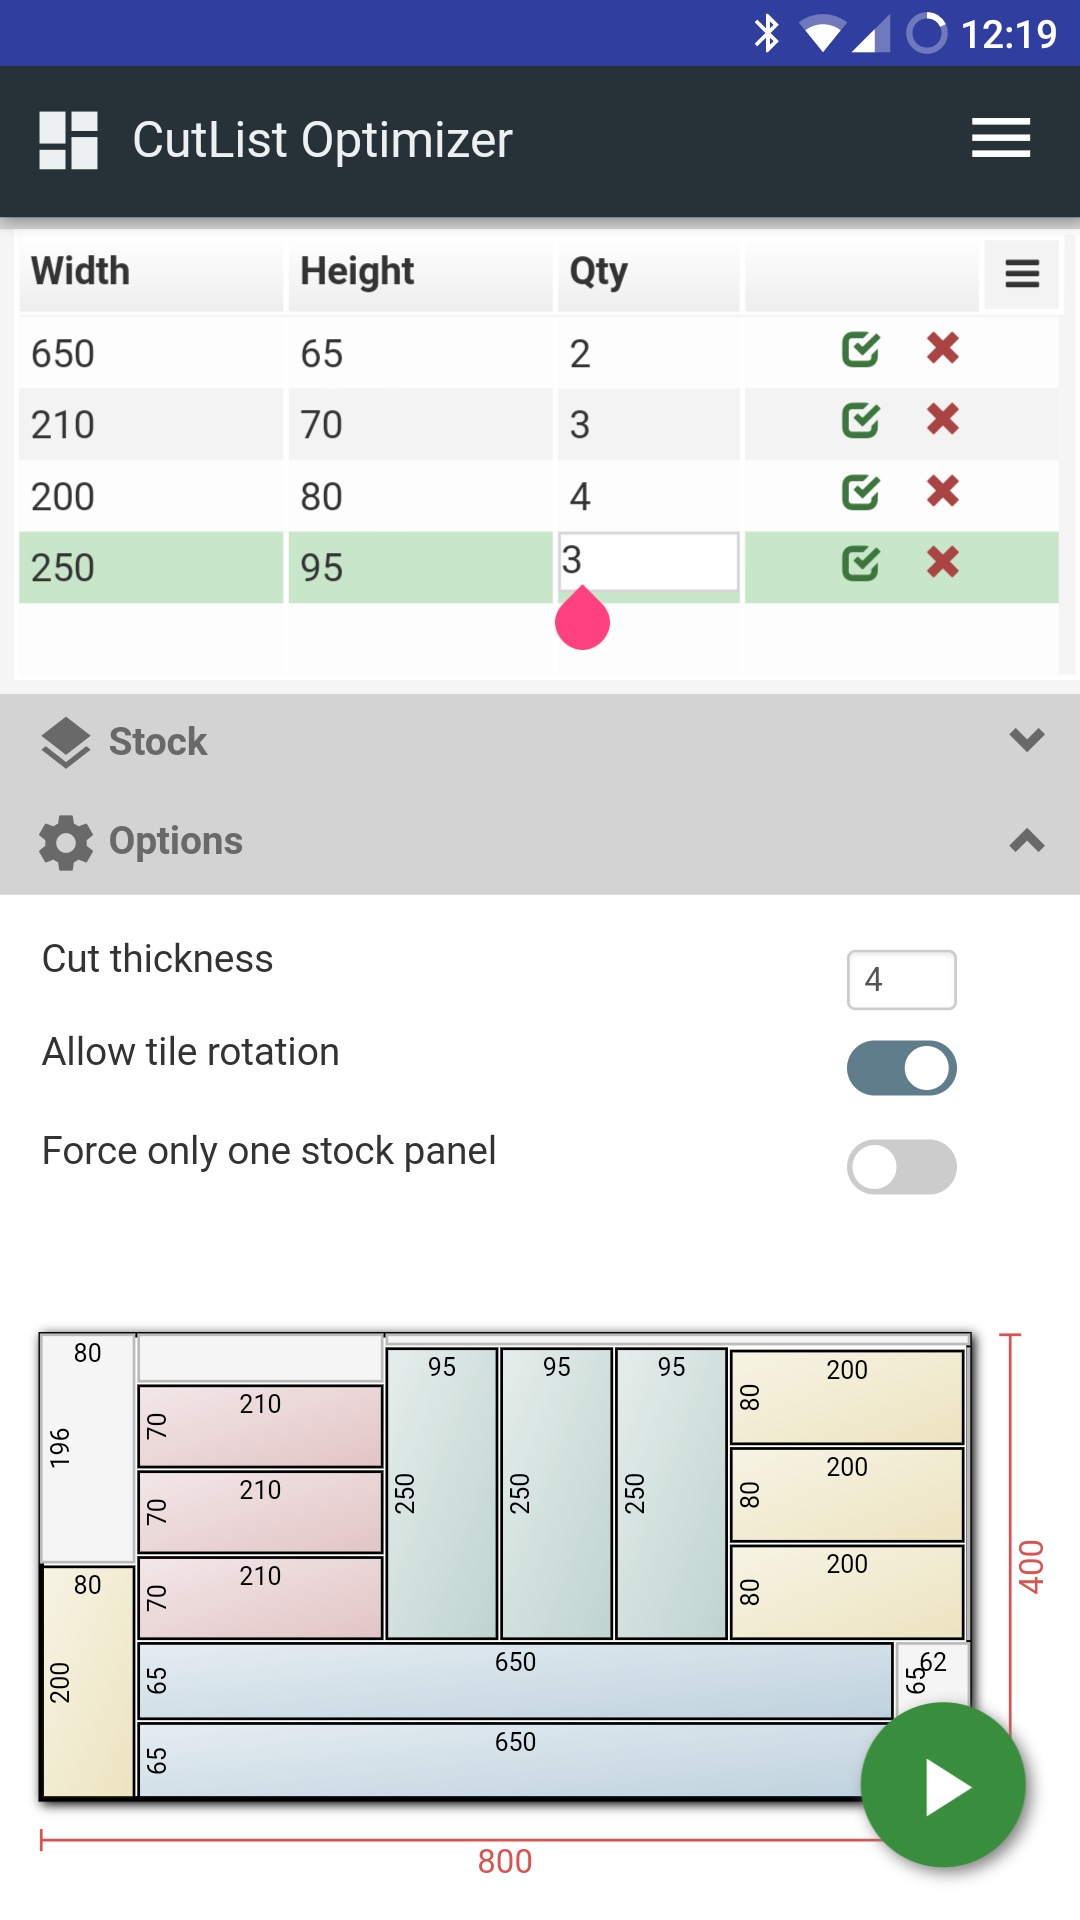
Task: Select the 80 height cell
Action: coord(420,497)
